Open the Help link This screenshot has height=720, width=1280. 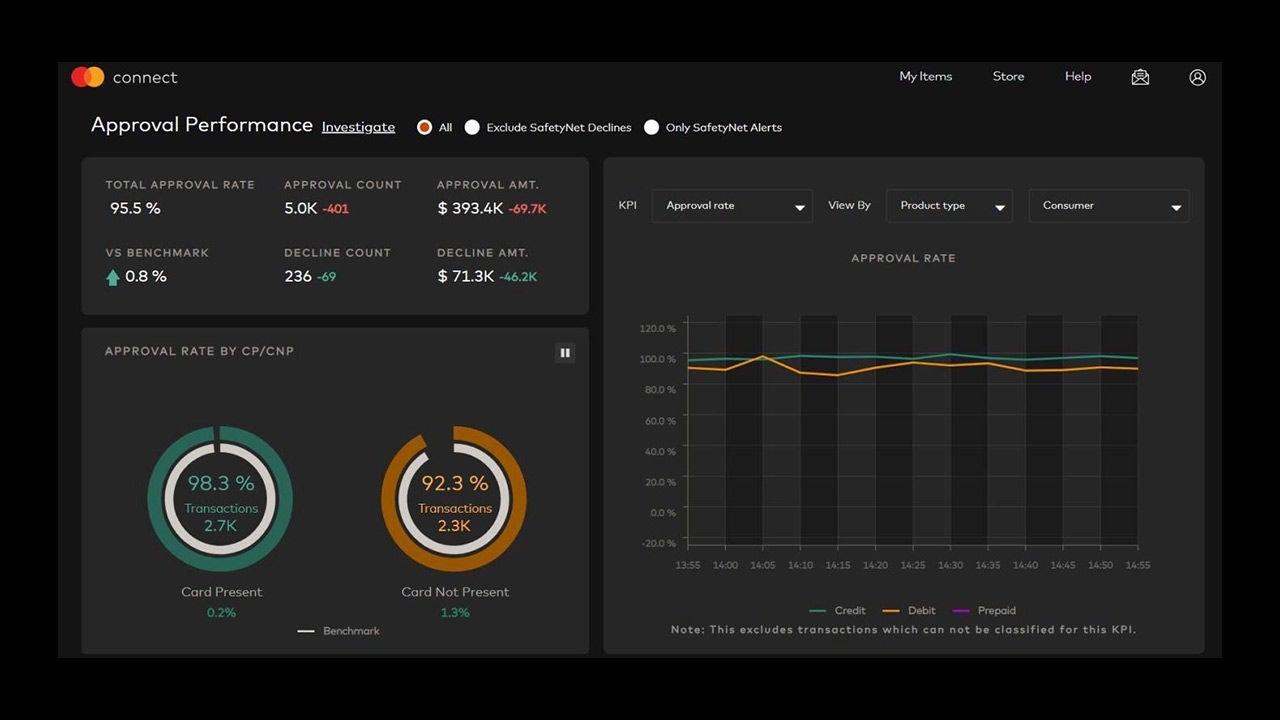click(1078, 77)
